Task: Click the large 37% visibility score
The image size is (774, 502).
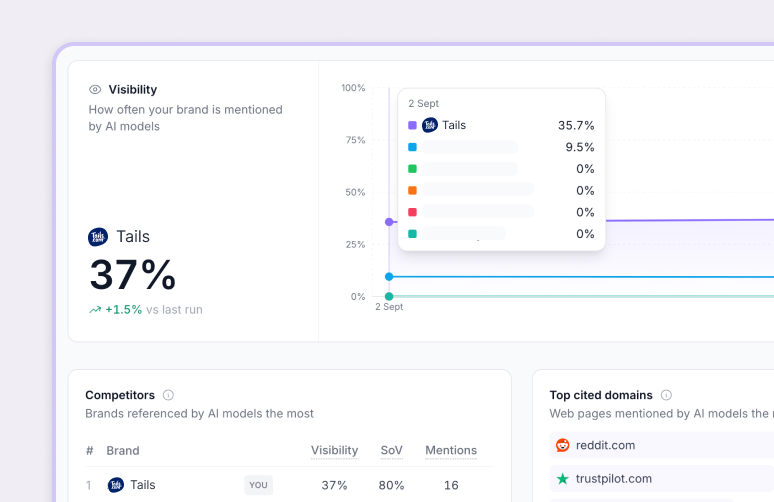Action: [x=132, y=275]
